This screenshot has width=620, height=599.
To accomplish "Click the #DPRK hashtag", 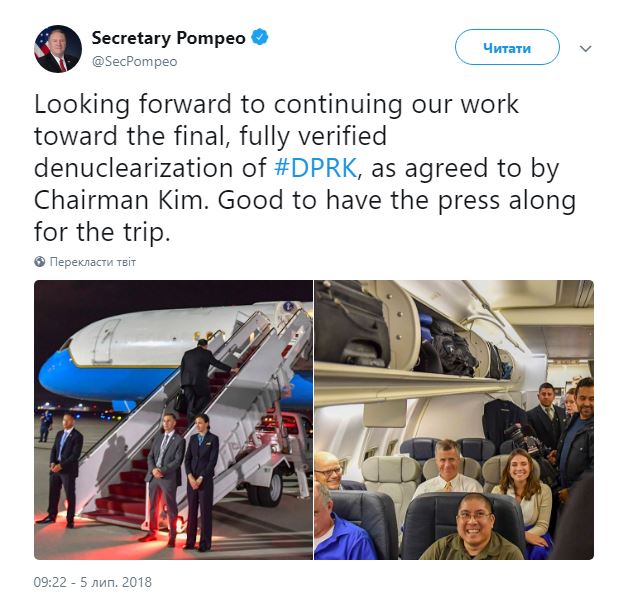I will pos(316,168).
